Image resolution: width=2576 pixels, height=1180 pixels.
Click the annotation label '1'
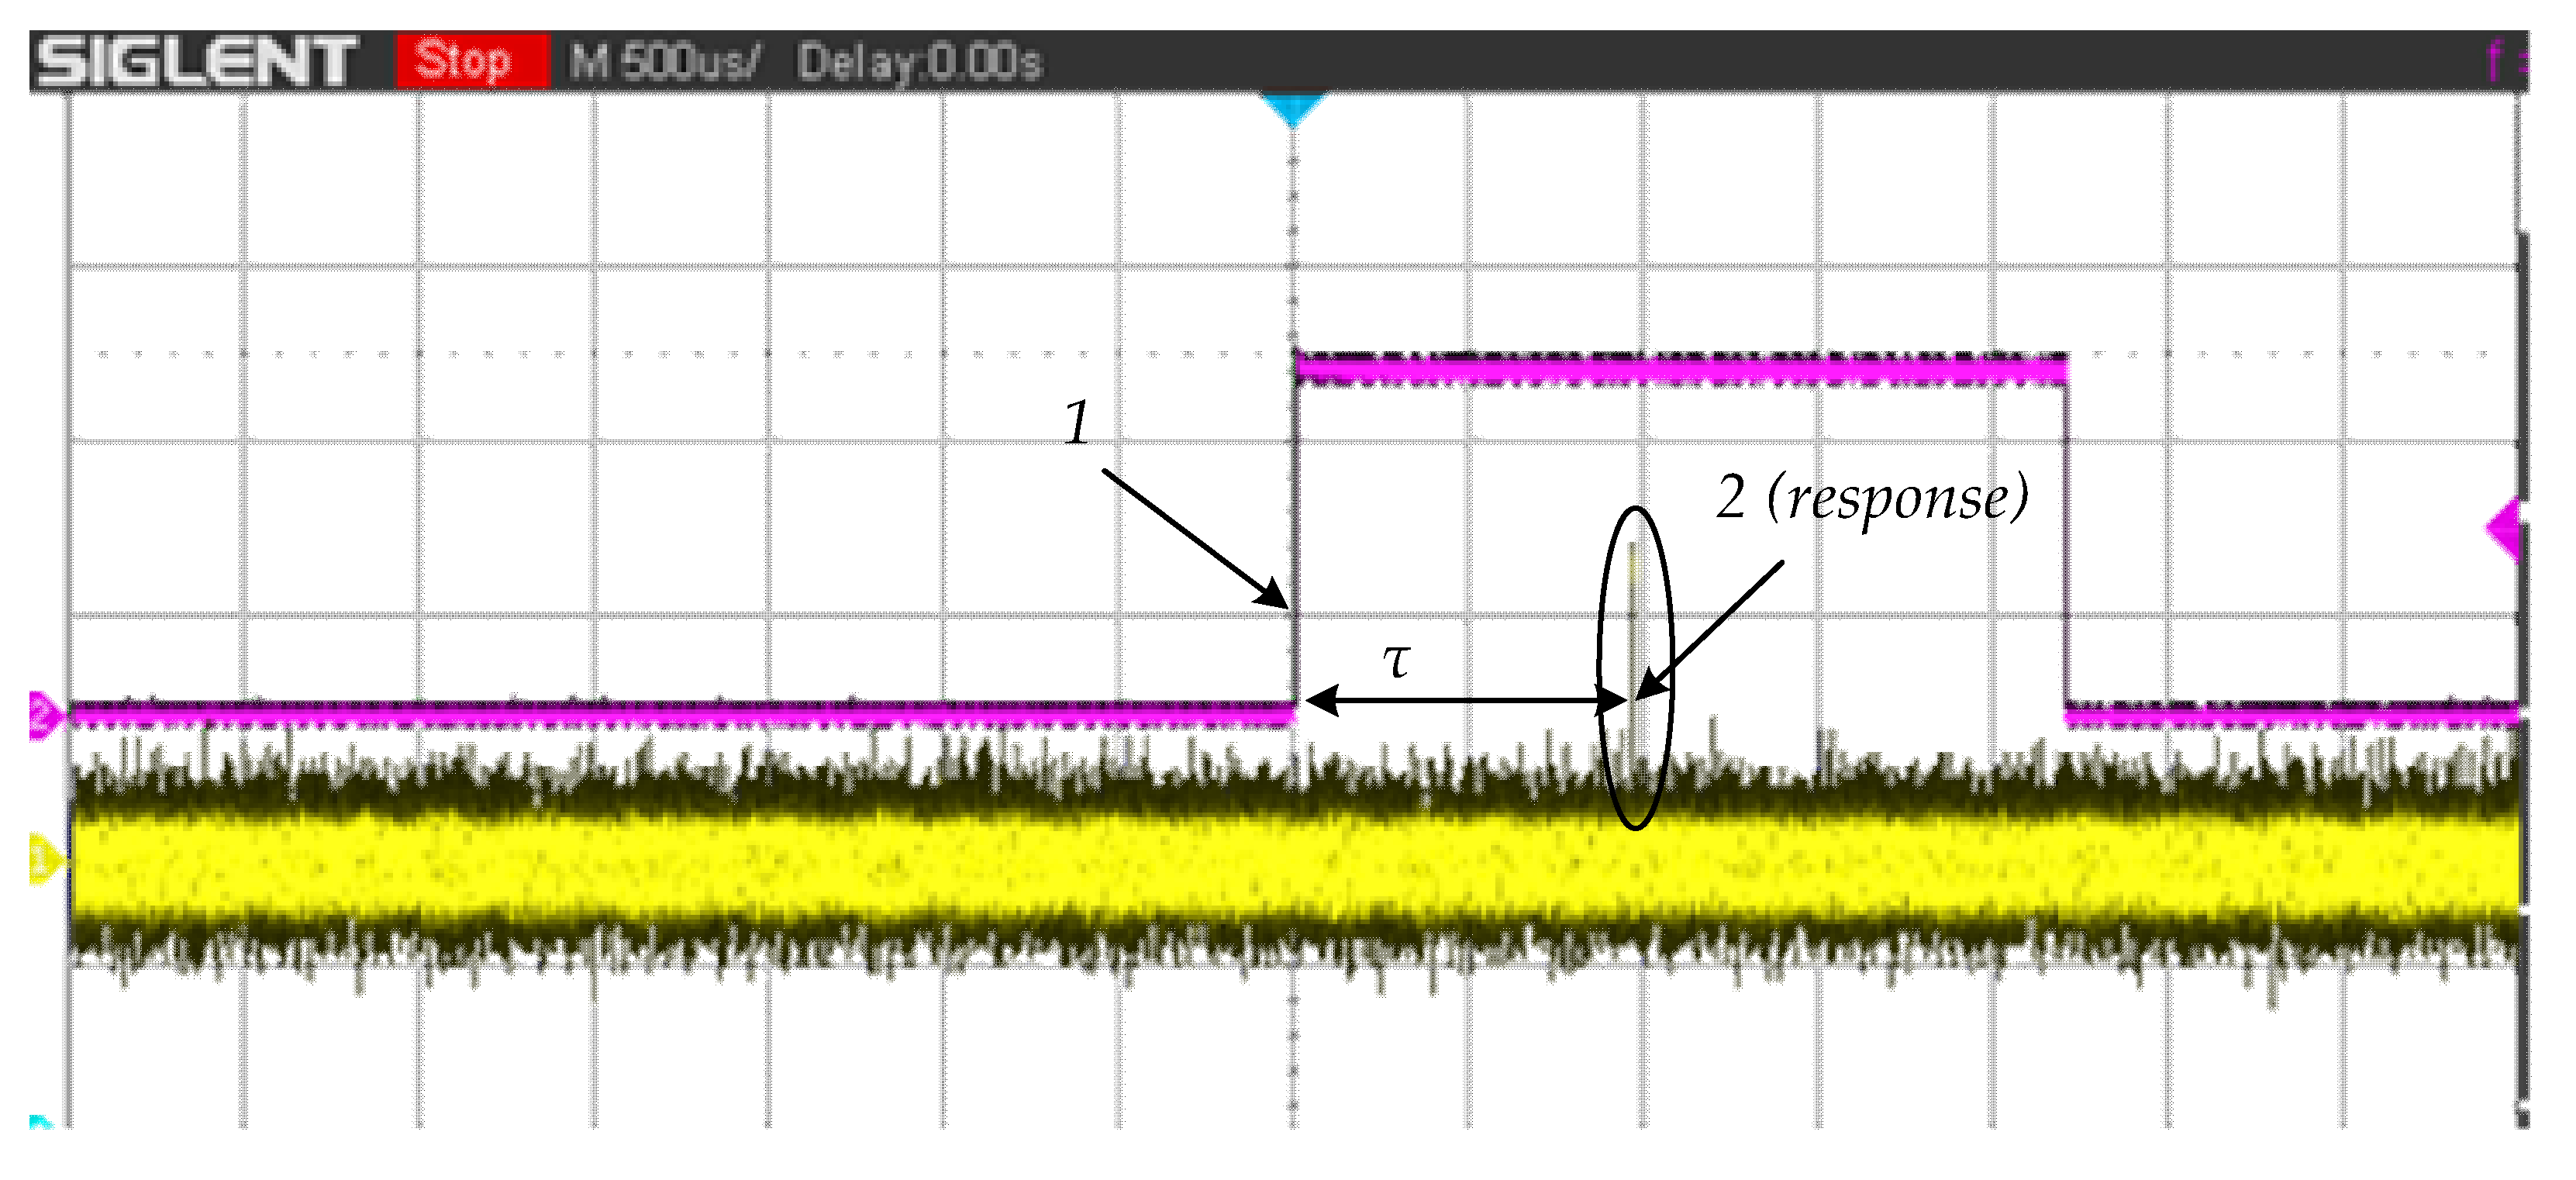pos(1076,422)
